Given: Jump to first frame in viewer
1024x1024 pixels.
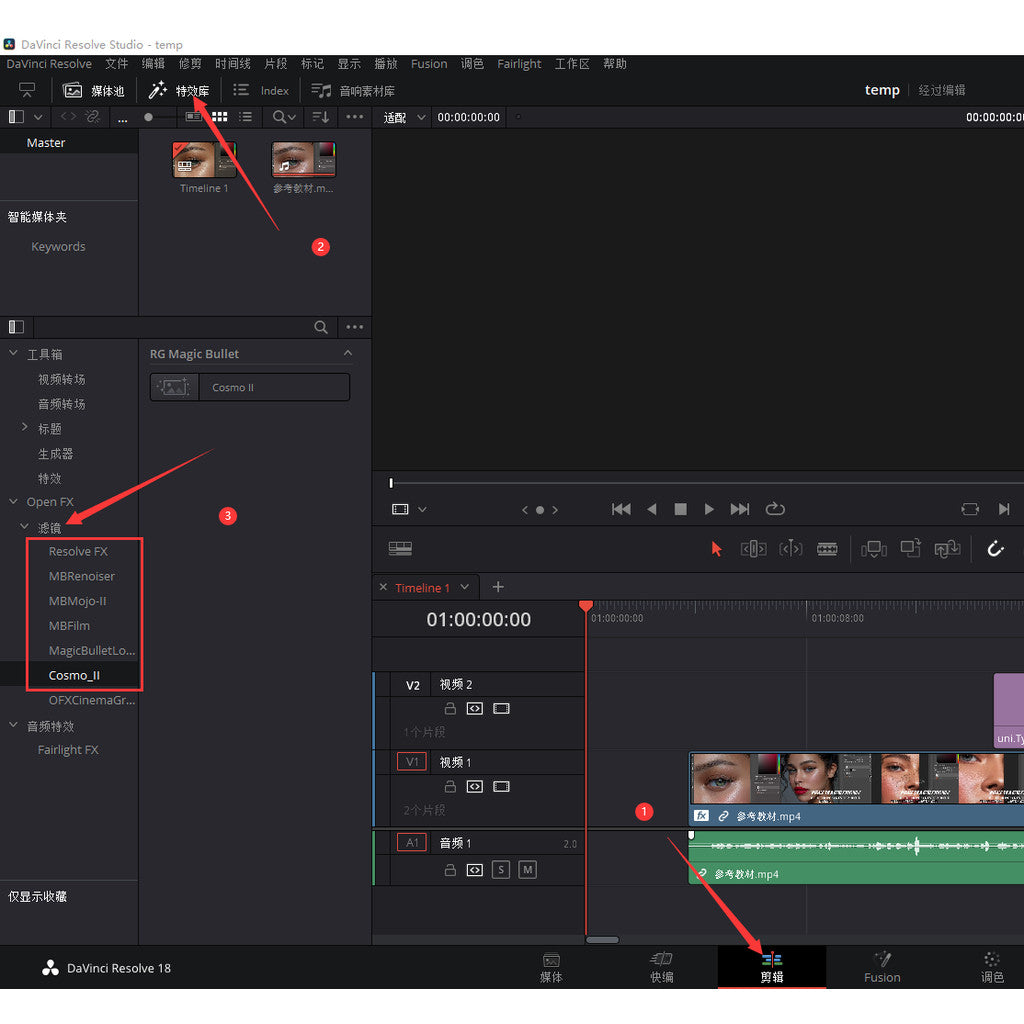Looking at the screenshot, I should [621, 509].
